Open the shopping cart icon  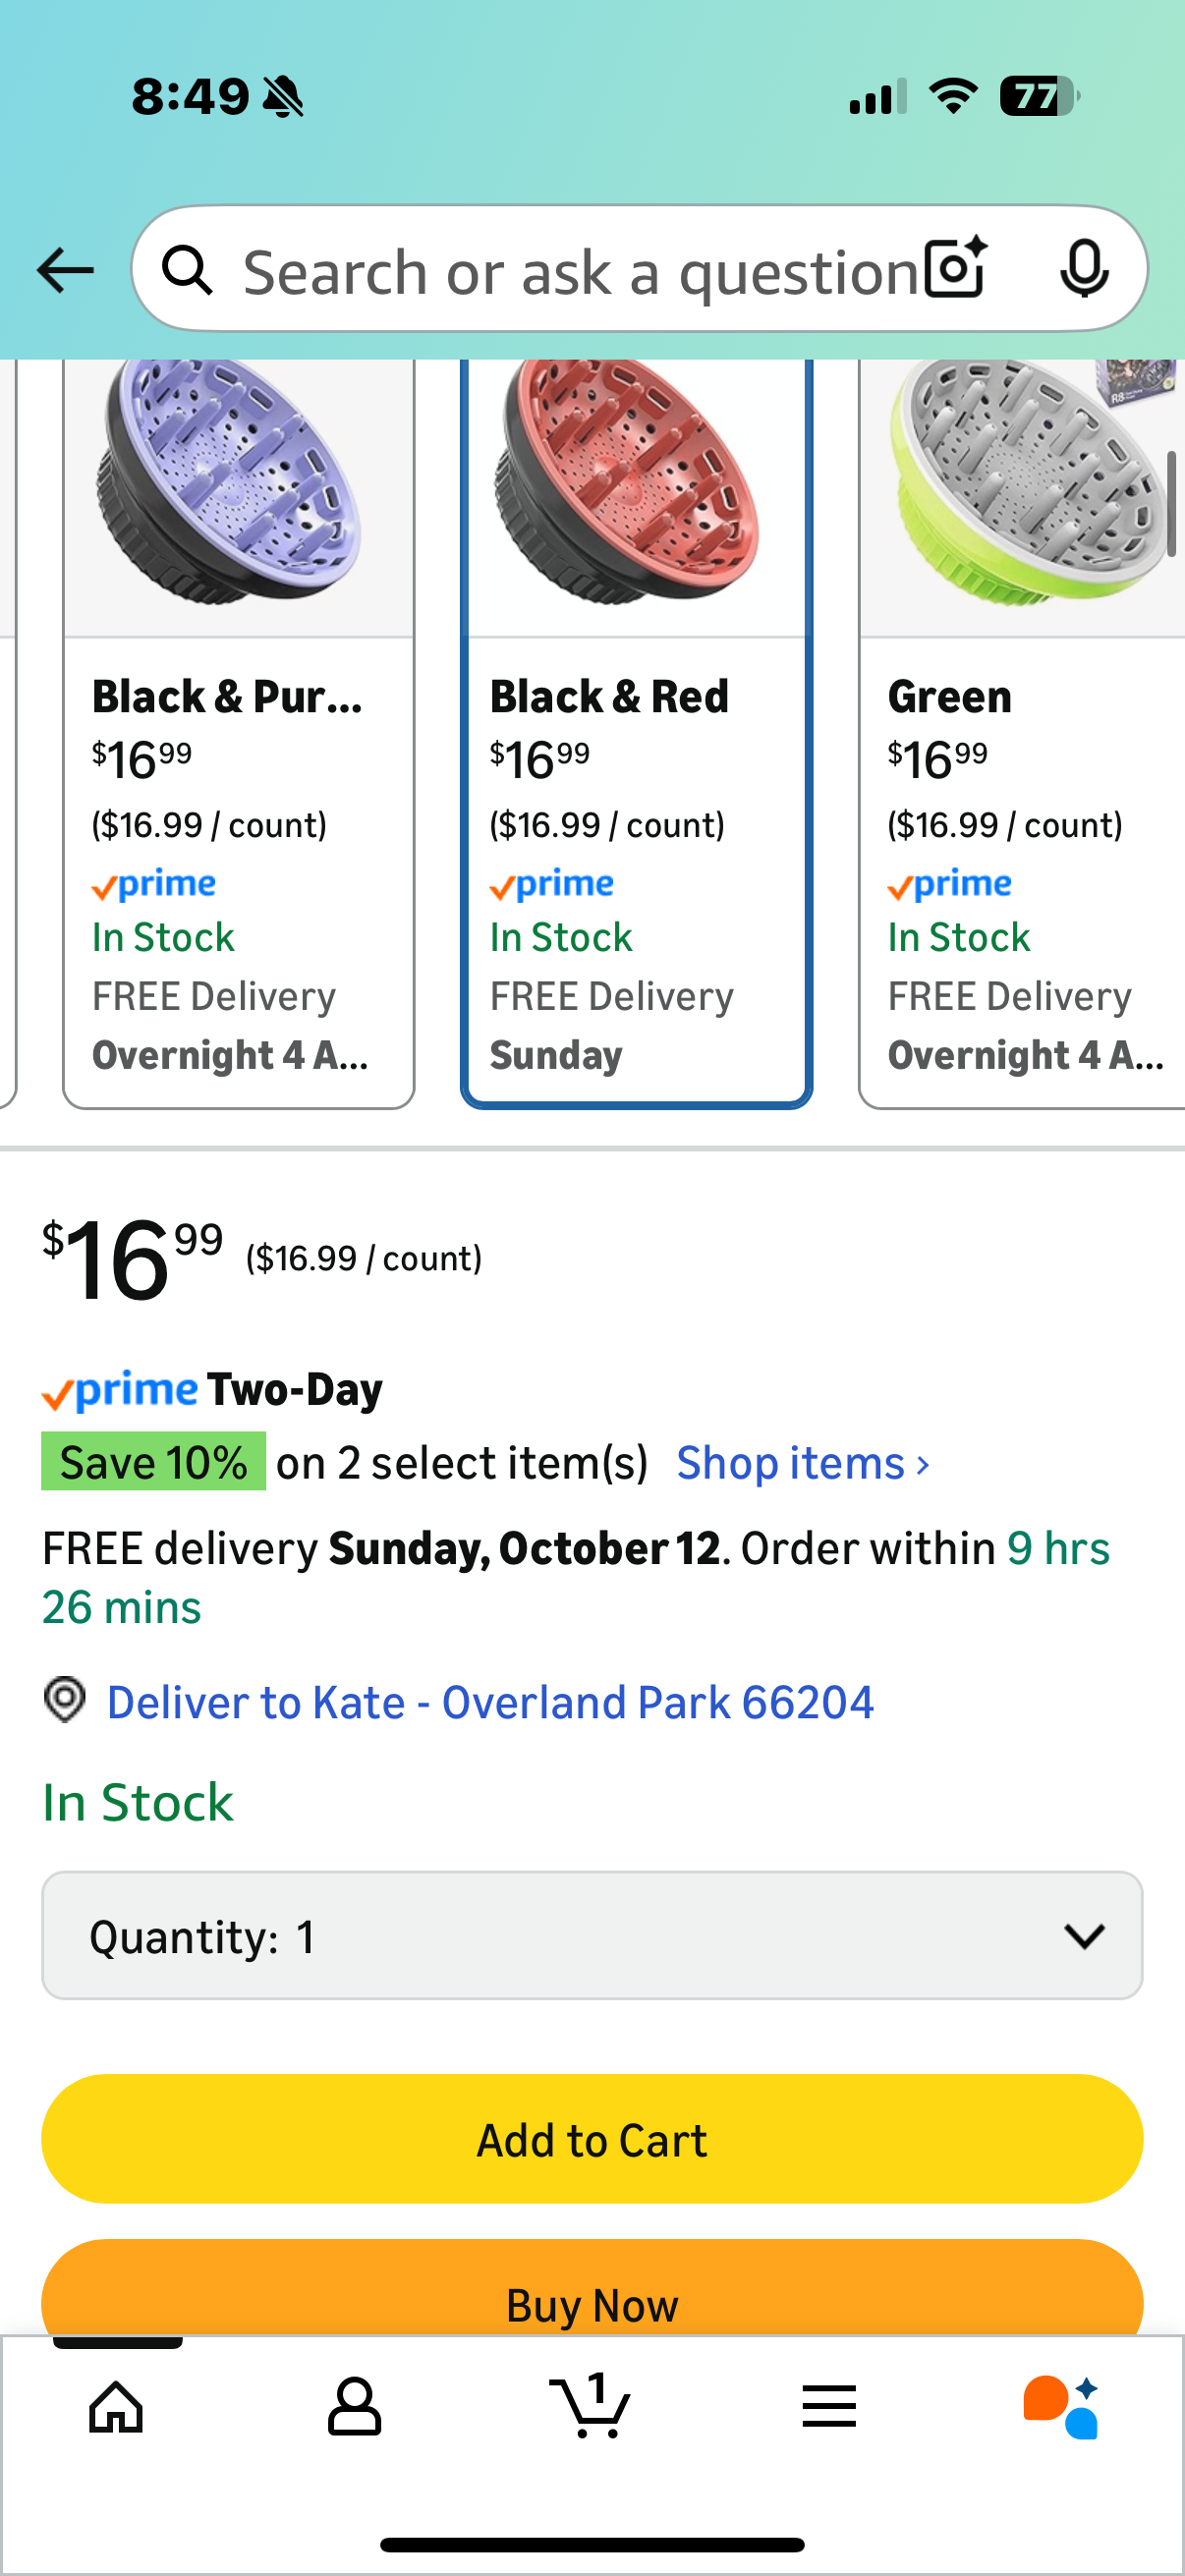point(591,2406)
